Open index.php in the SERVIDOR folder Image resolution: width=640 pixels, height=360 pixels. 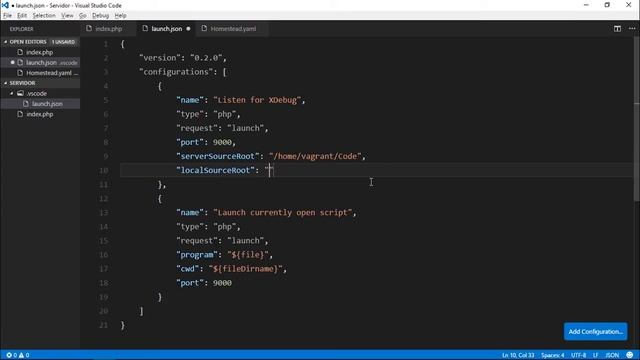pos(40,114)
